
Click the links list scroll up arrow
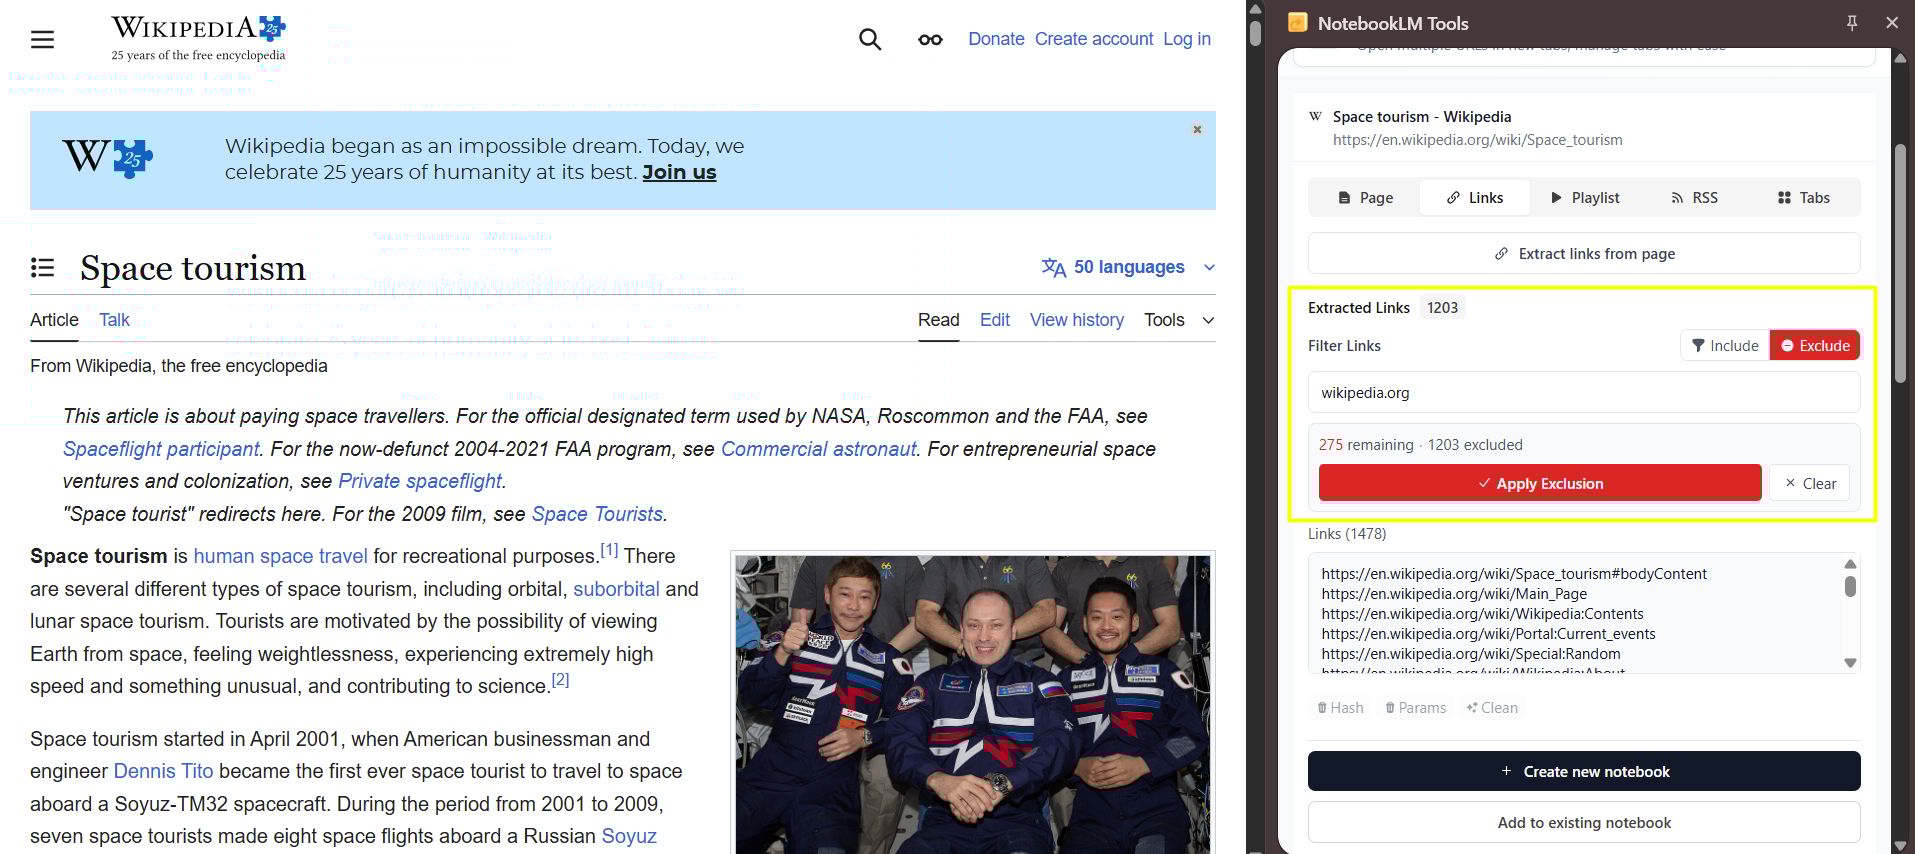(1850, 564)
